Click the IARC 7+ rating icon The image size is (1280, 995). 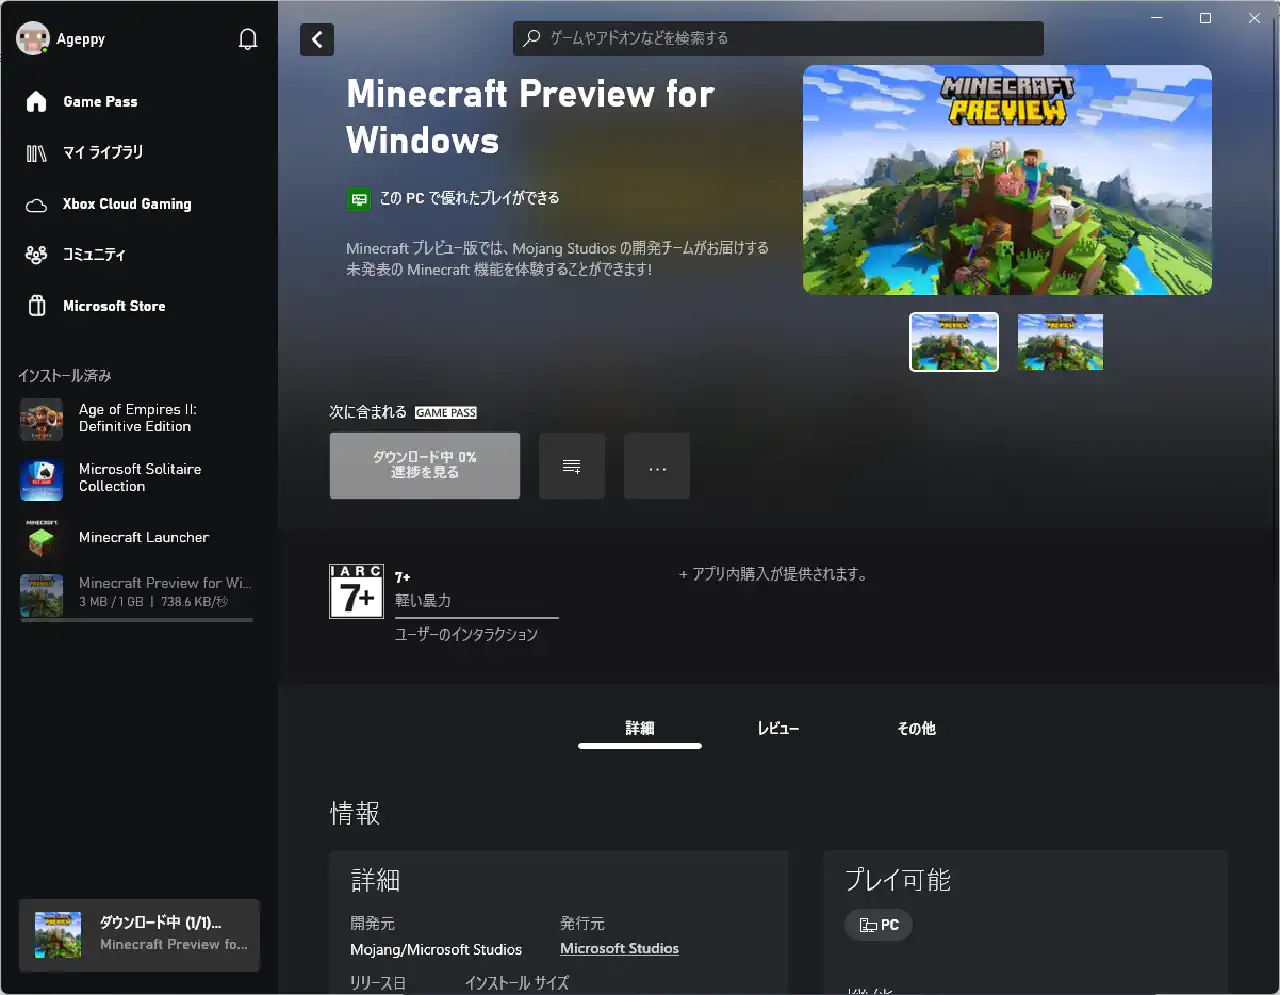pyautogui.click(x=356, y=591)
